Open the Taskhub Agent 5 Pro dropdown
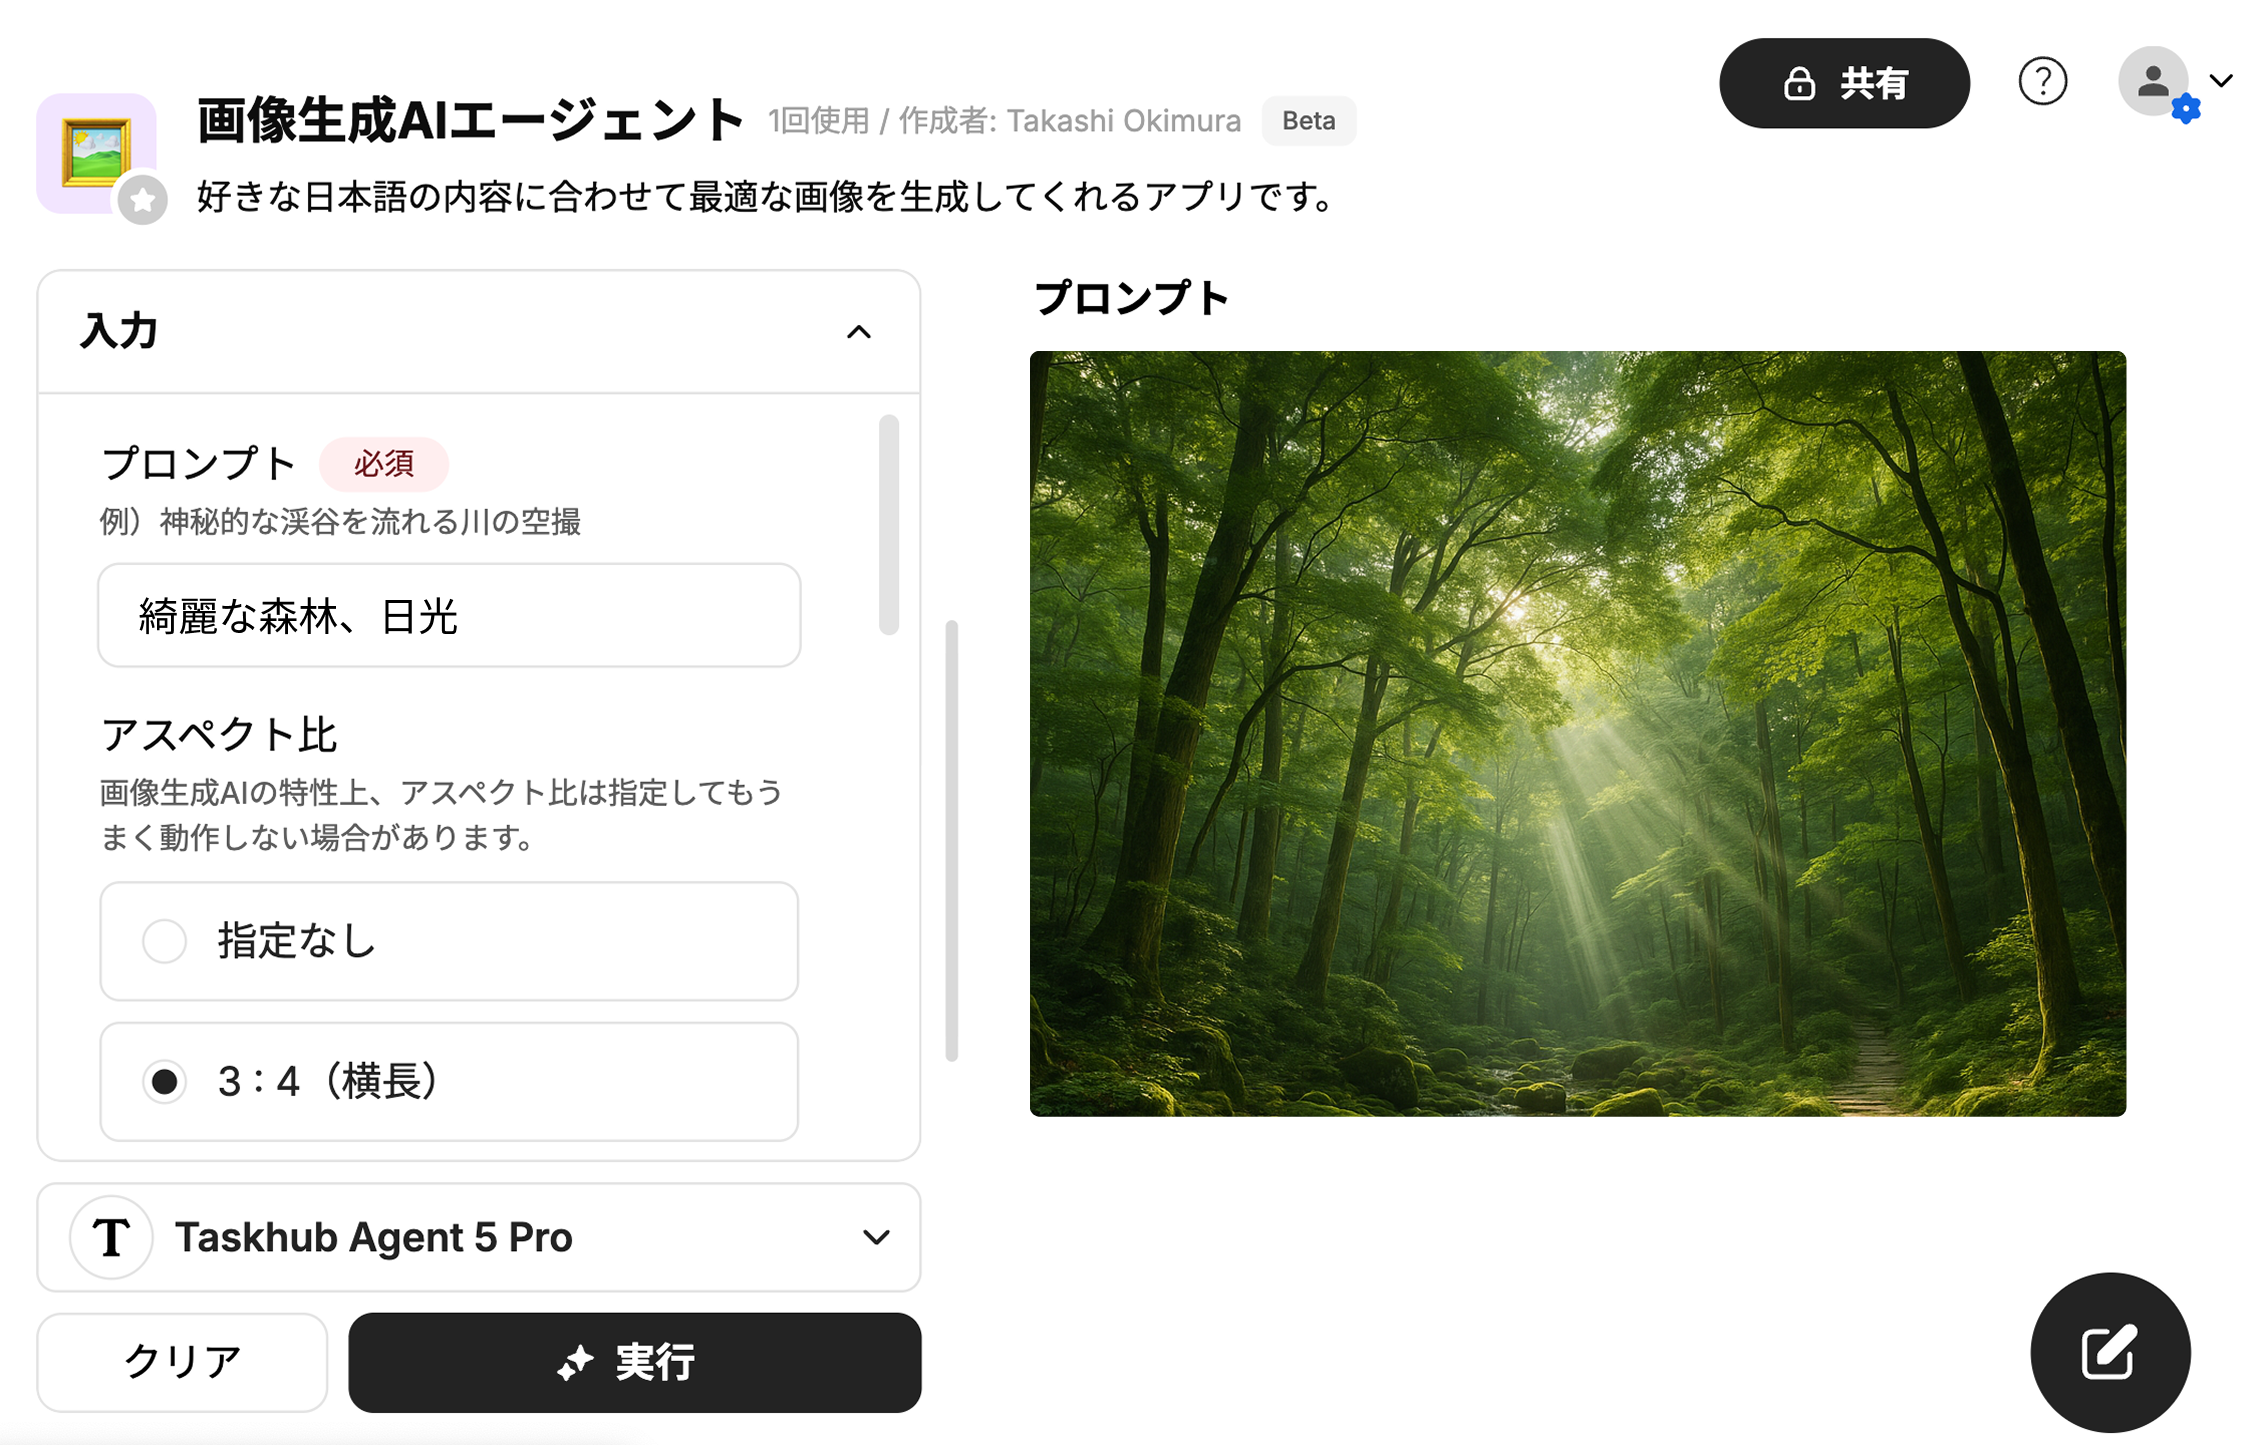Viewport: 2268px width, 1446px height. click(479, 1237)
